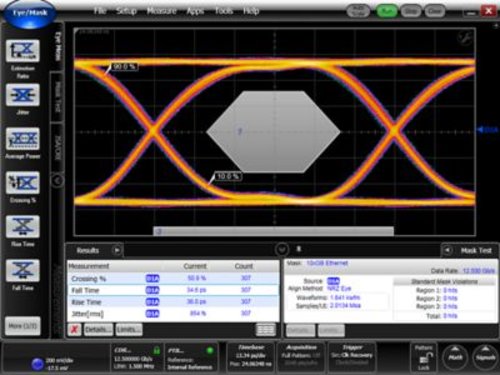Click the D1A badge in the Fall Time row
The image size is (500, 375).
click(x=152, y=290)
